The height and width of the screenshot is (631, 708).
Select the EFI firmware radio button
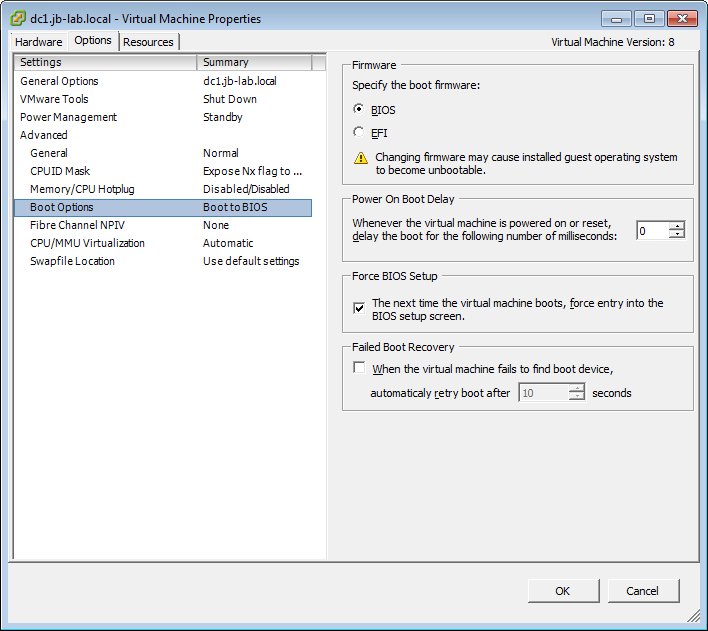click(x=359, y=132)
